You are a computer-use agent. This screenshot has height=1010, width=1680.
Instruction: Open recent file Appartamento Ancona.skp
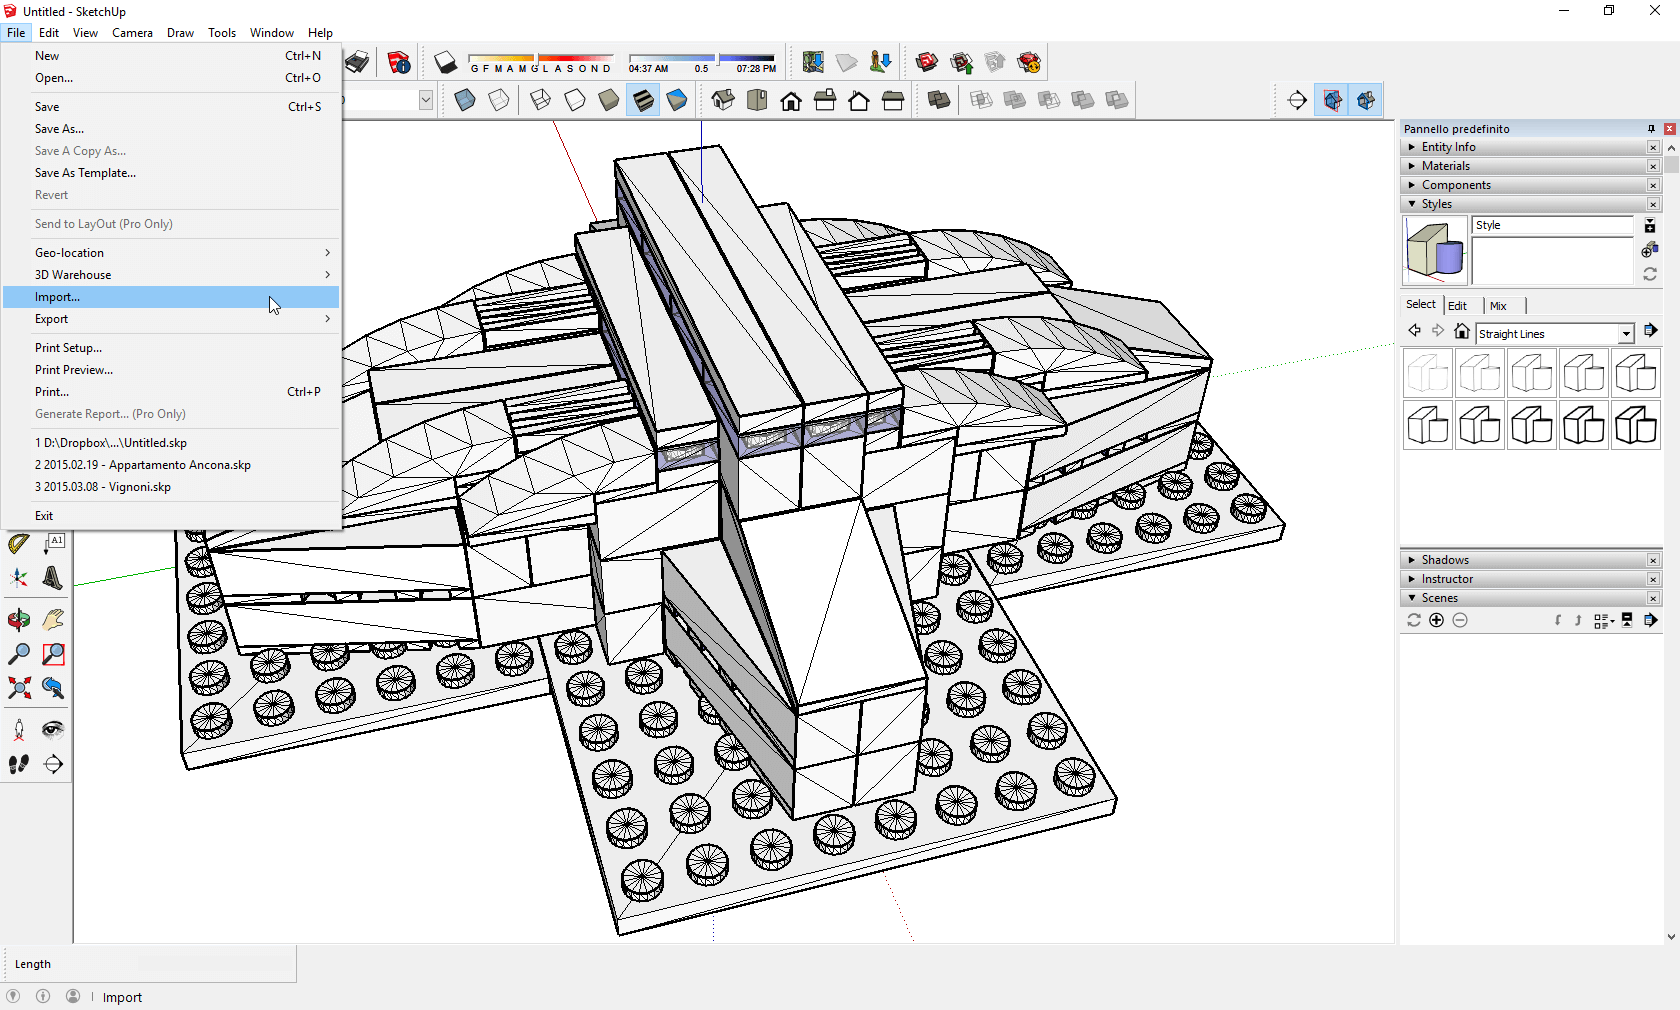point(171,465)
